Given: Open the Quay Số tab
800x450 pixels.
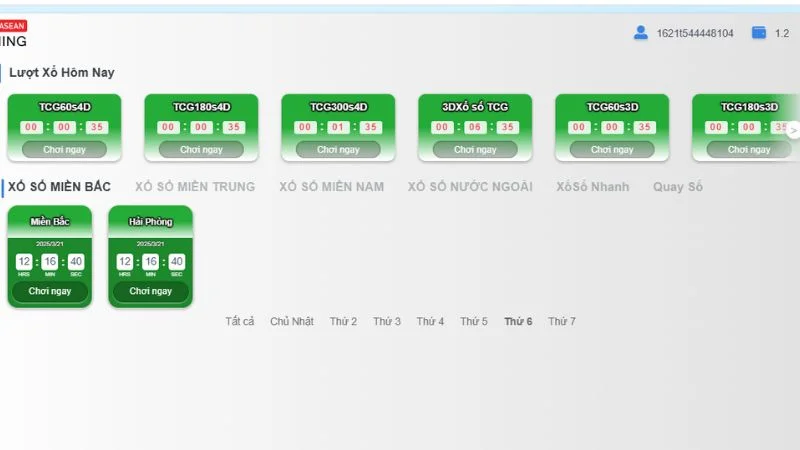Looking at the screenshot, I should tap(678, 187).
